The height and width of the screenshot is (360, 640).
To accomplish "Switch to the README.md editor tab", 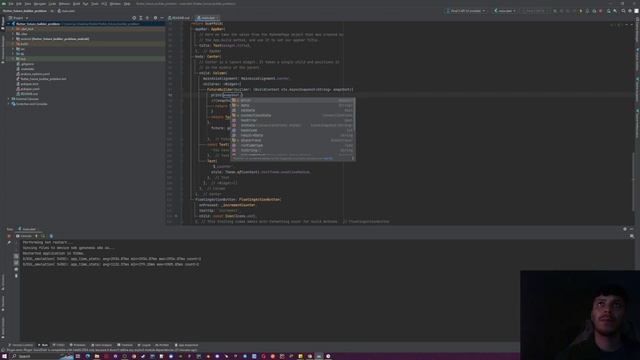I will (x=180, y=18).
